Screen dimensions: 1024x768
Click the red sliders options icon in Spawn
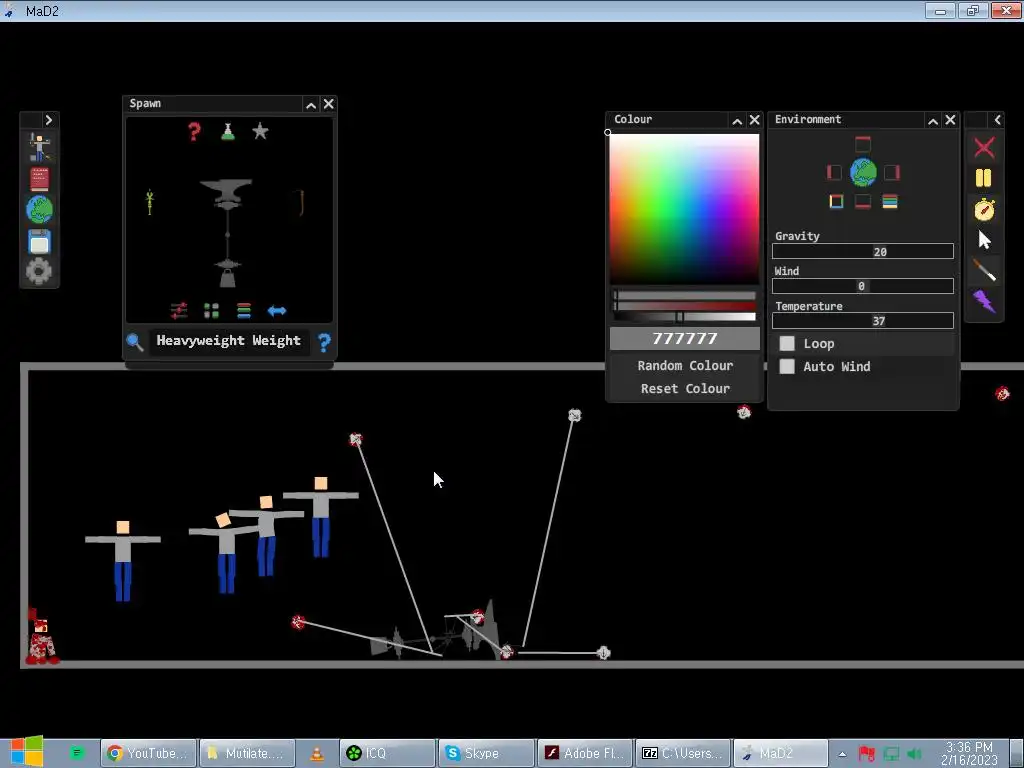coord(178,310)
